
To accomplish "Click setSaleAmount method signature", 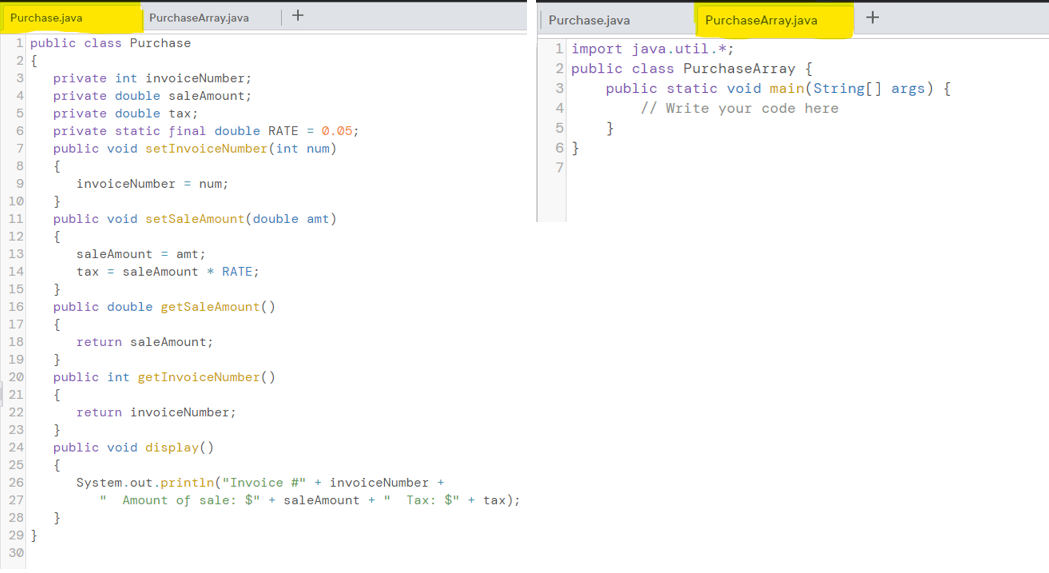I will click(195, 219).
